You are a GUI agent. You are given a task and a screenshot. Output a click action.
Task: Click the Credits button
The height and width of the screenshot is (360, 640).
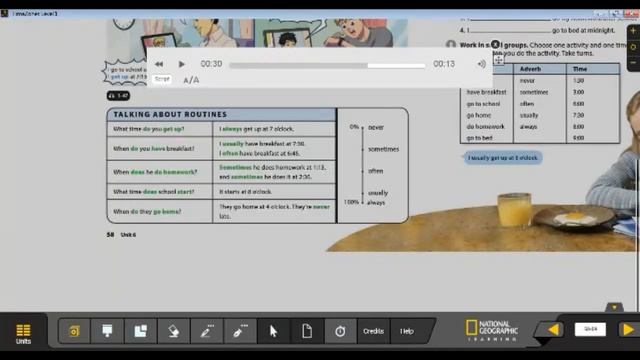(373, 331)
